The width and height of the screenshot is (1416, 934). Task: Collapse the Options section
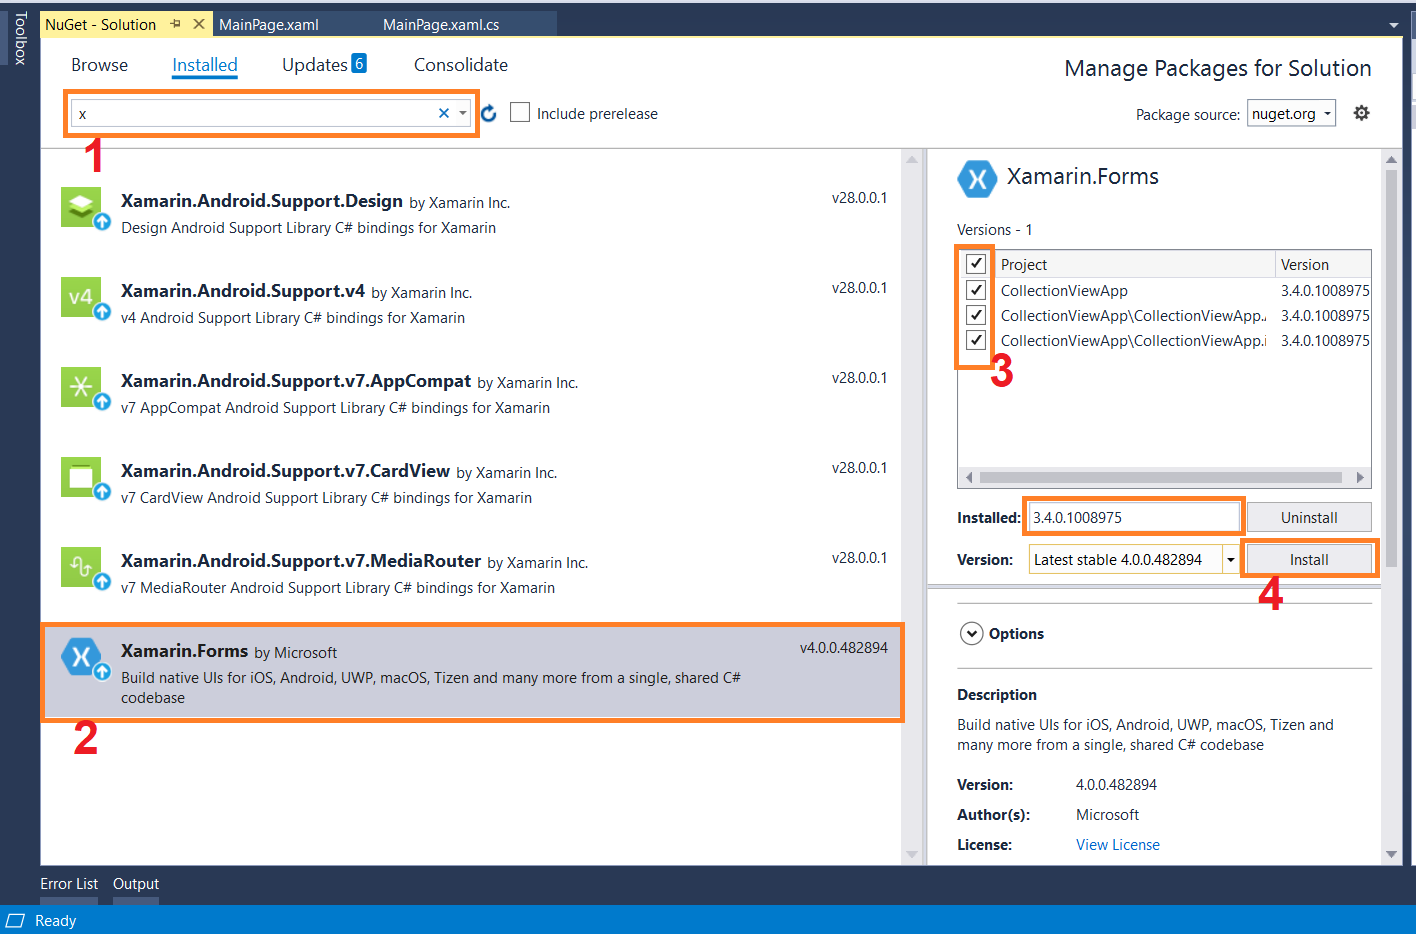coord(971,633)
